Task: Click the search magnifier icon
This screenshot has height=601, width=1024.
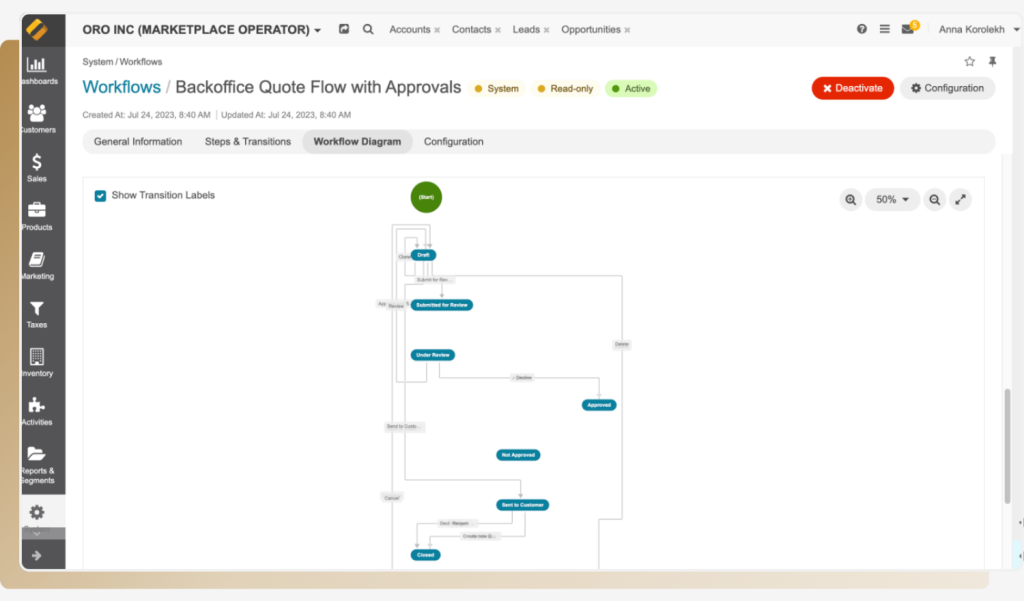Action: coord(368,30)
